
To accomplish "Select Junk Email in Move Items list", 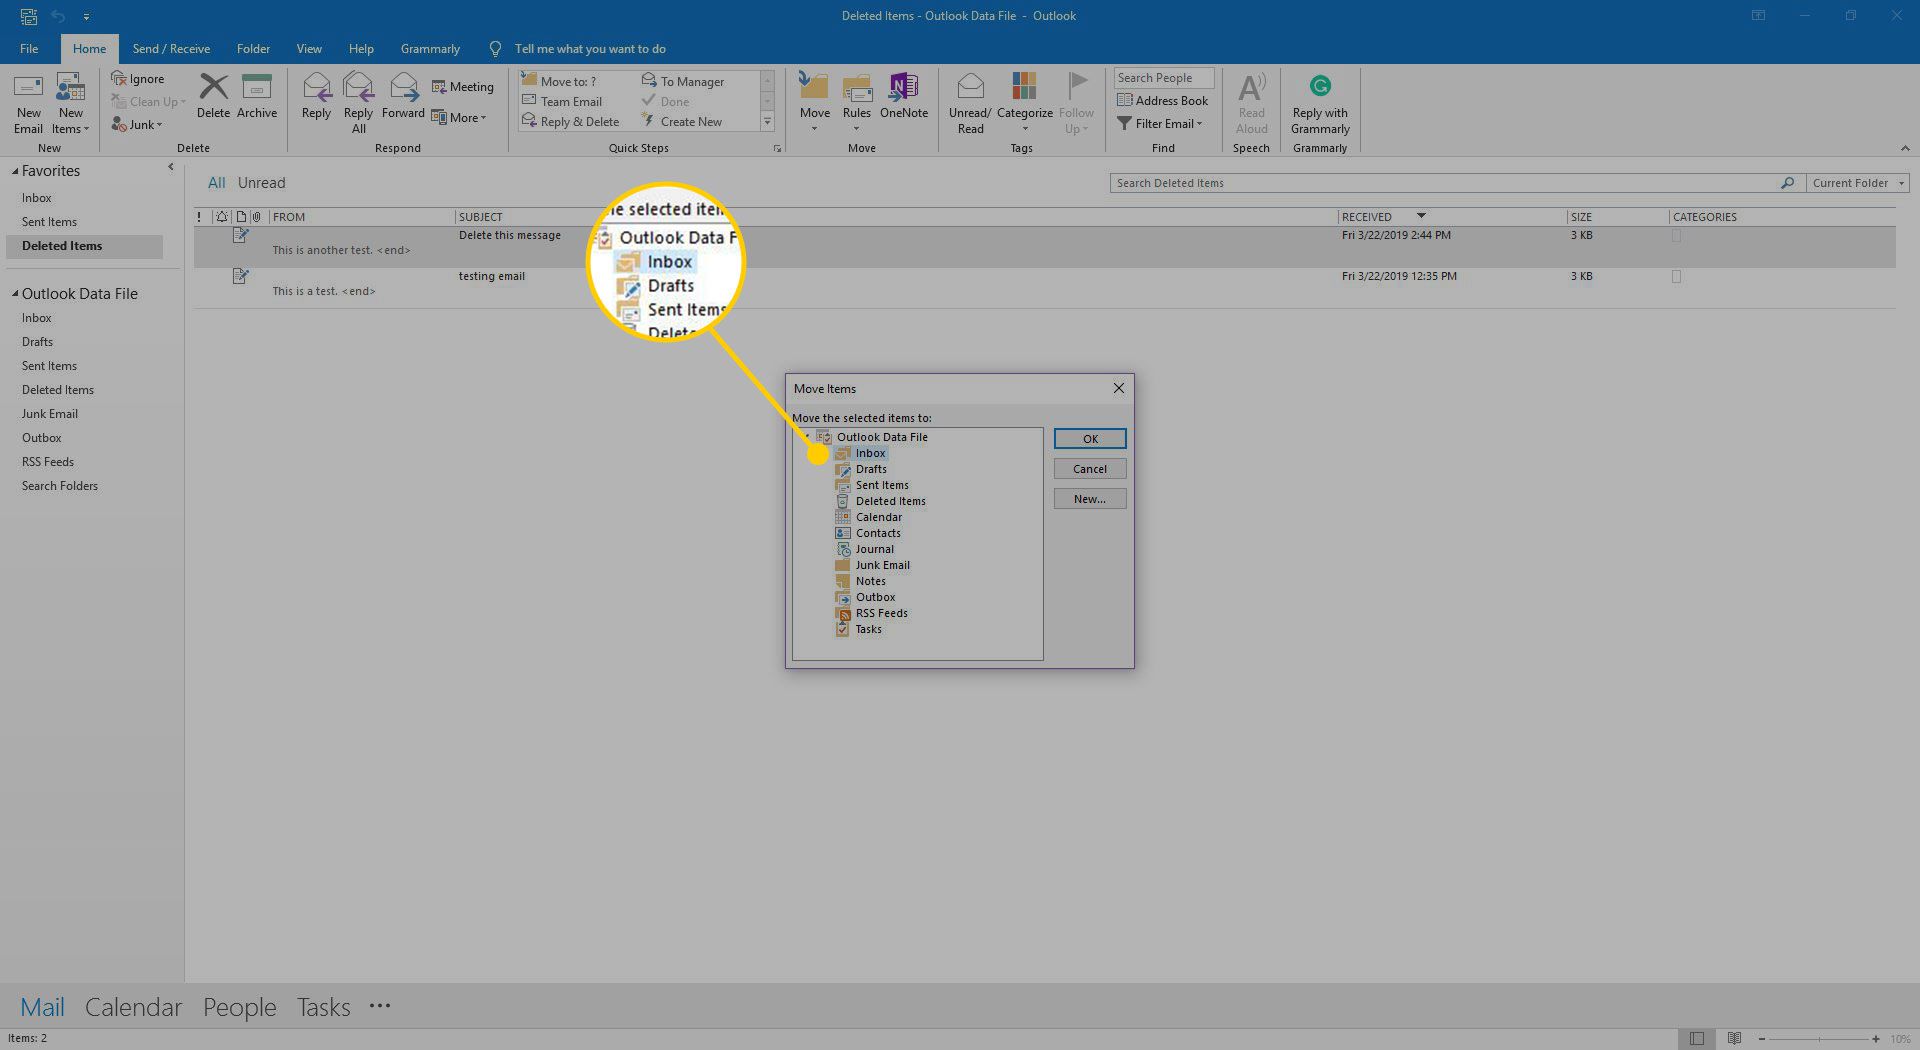I will click(882, 565).
